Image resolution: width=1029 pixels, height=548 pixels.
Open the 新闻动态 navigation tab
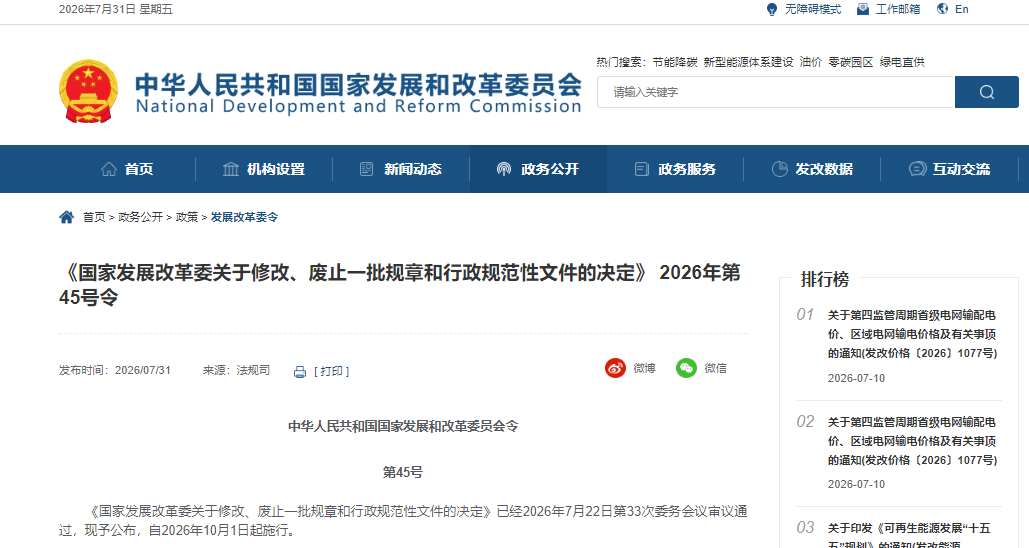[401, 169]
